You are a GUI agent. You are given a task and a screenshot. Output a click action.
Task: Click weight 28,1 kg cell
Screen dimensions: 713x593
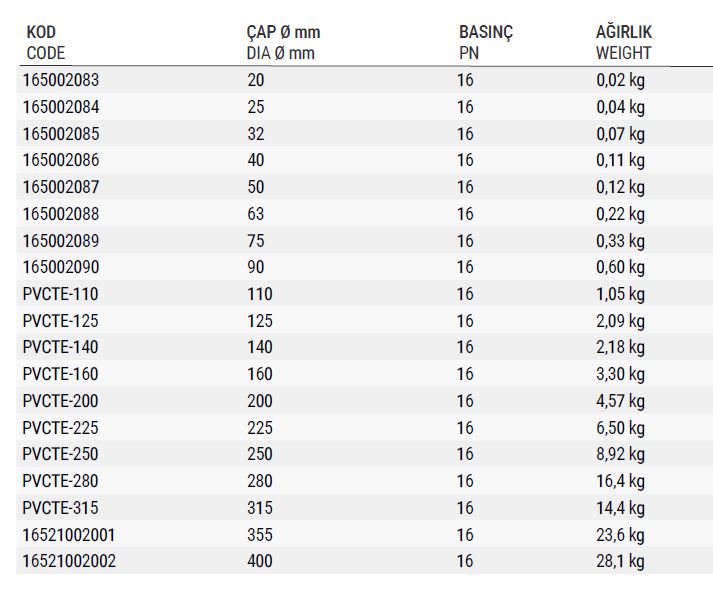click(620, 561)
